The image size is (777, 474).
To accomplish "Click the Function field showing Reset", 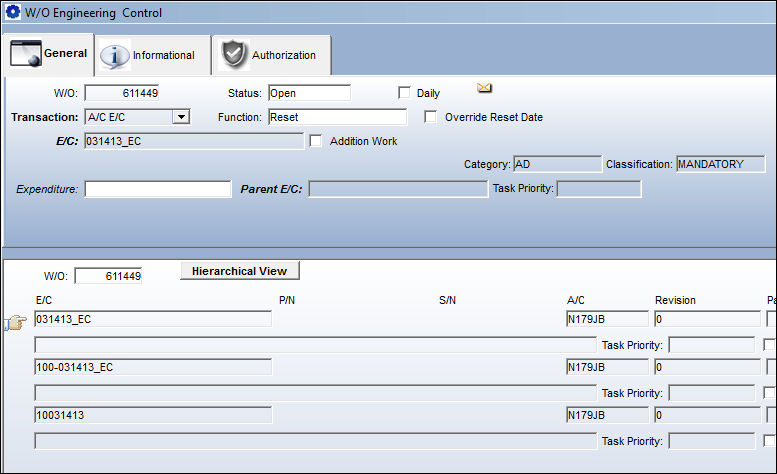I will (337, 117).
